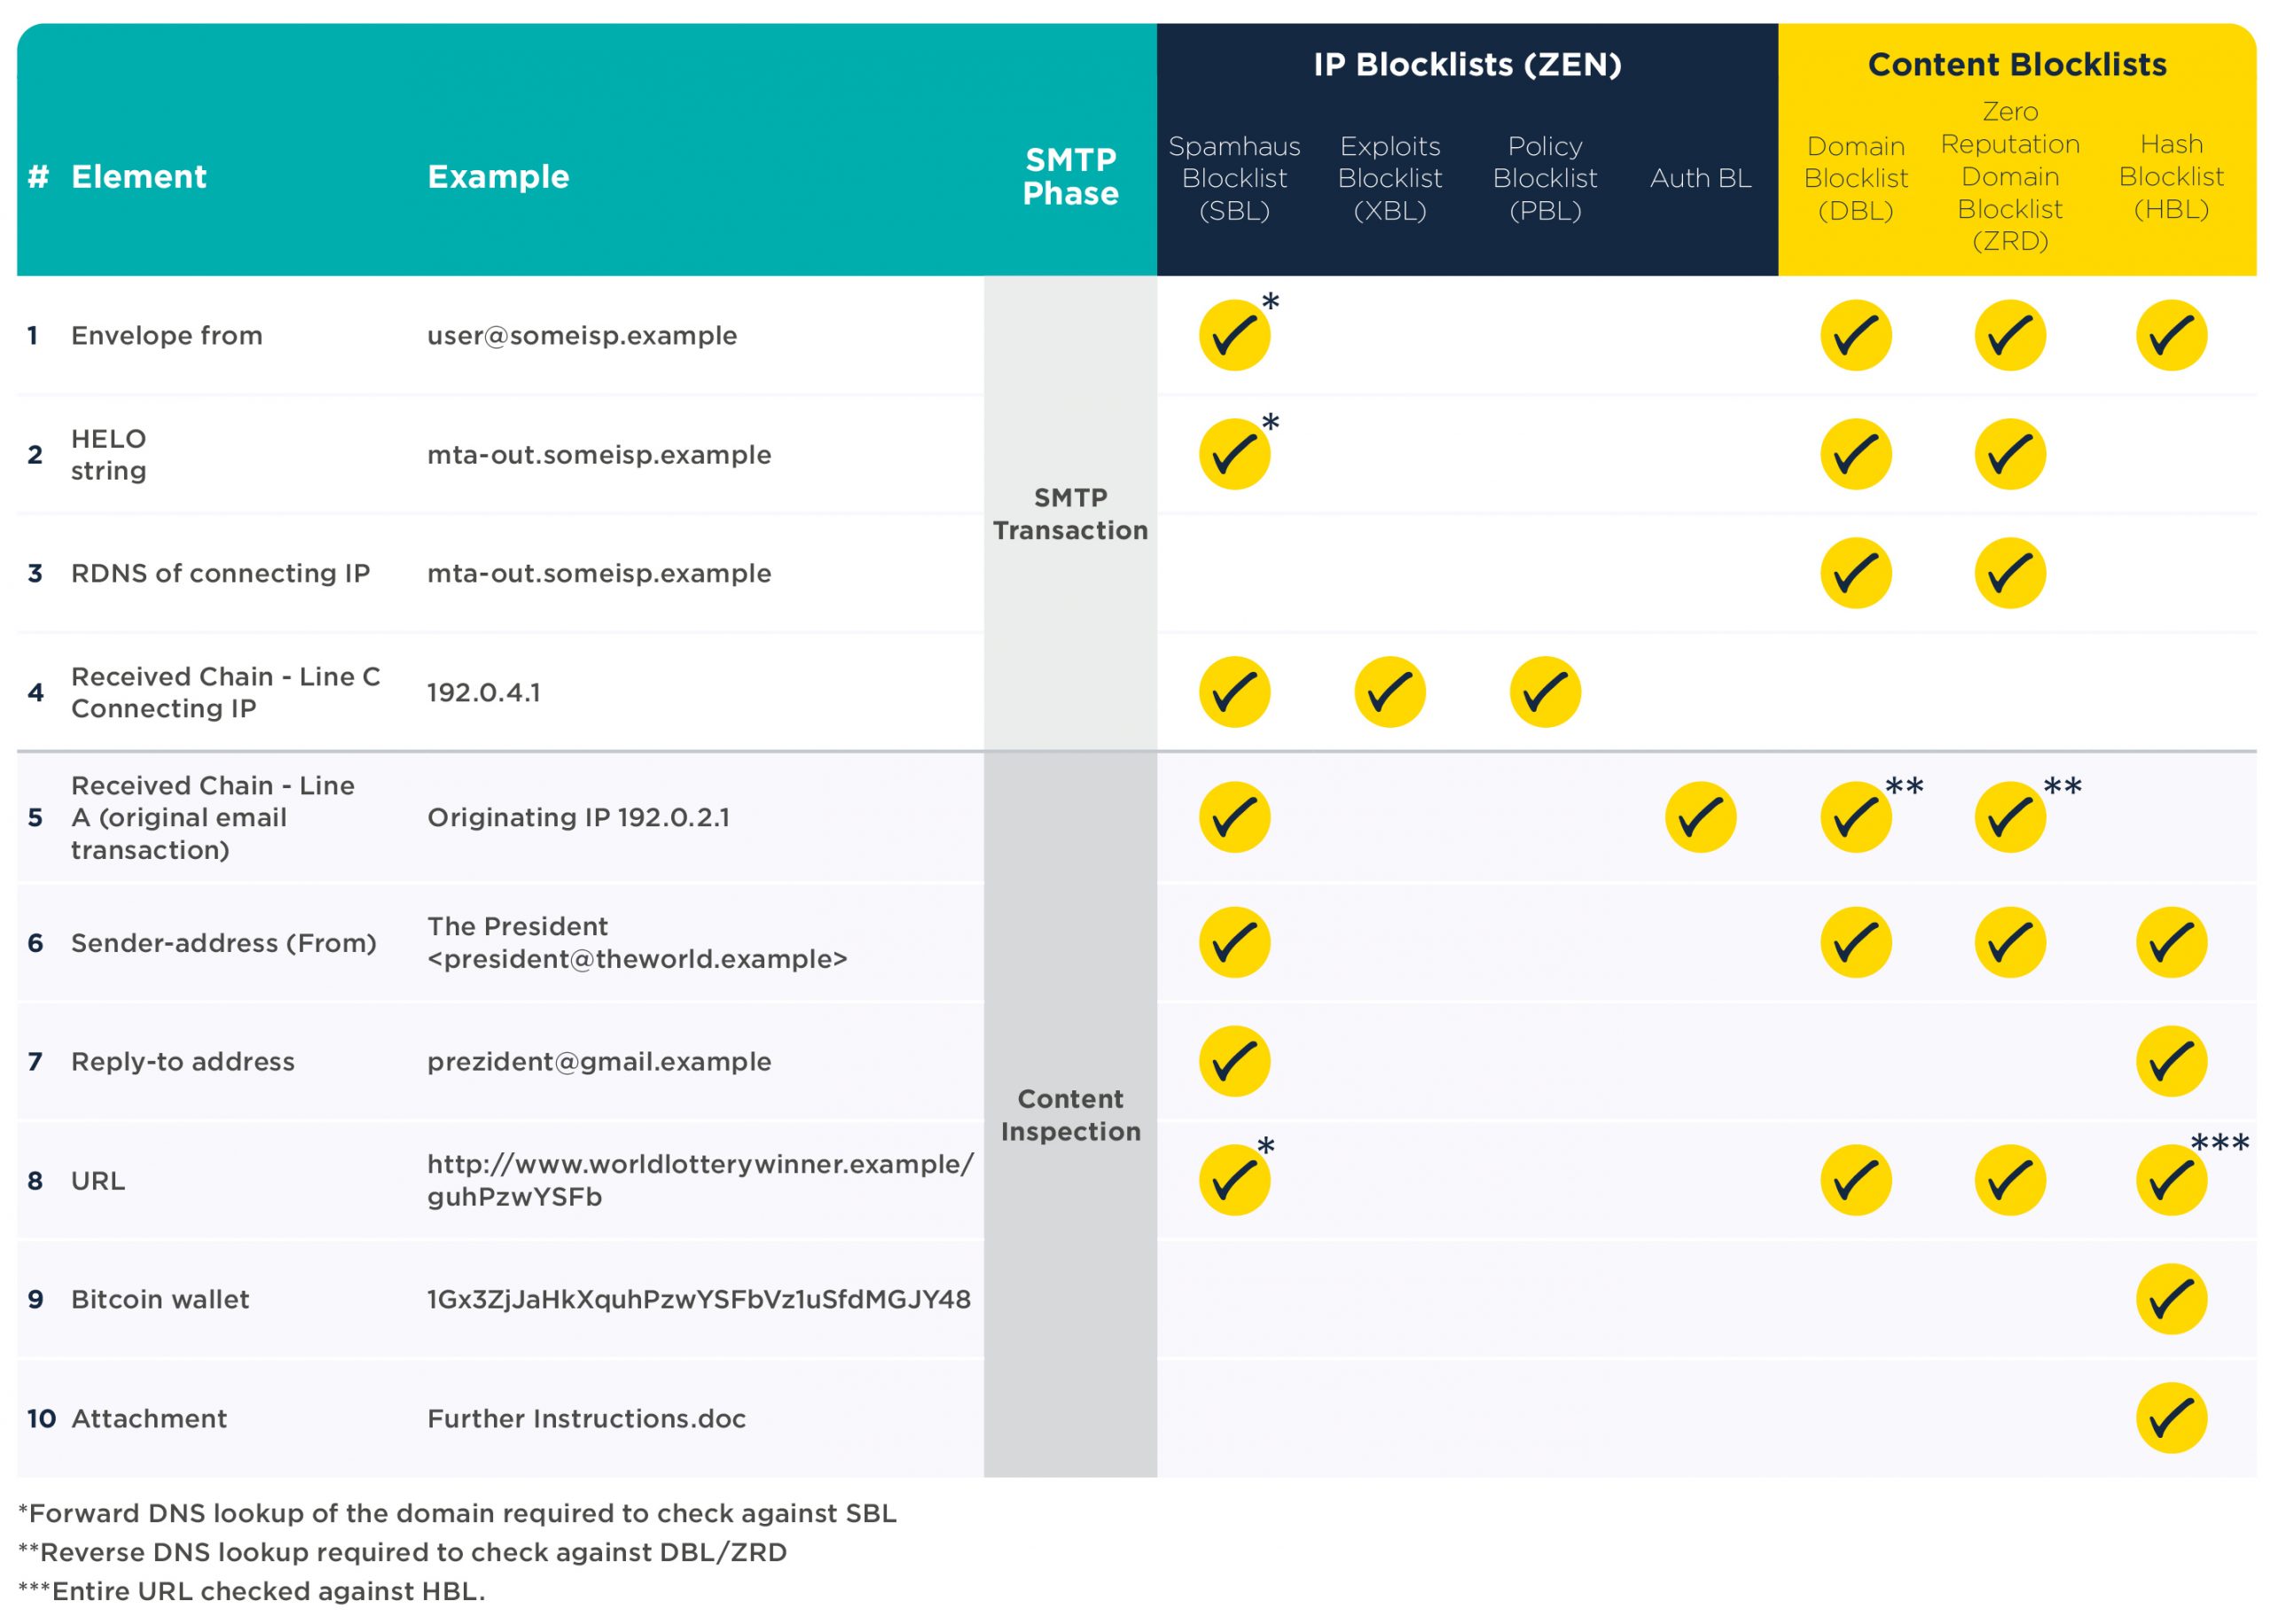Click the ZRD checkmark for RDNS row
The width and height of the screenshot is (2270, 1624).
click(2010, 573)
